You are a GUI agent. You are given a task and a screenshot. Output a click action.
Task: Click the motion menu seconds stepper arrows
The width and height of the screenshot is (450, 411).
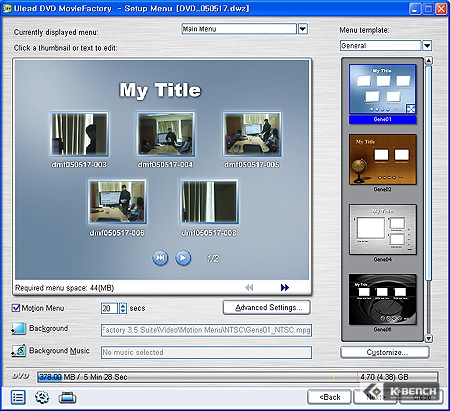point(123,308)
